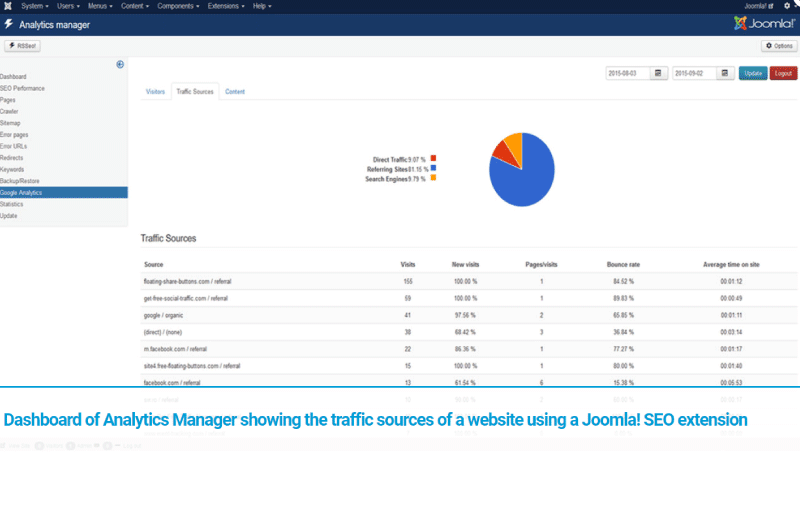Click the Traffic Sources section heading
Viewport: 800px width, 530px height.
[x=168, y=238]
